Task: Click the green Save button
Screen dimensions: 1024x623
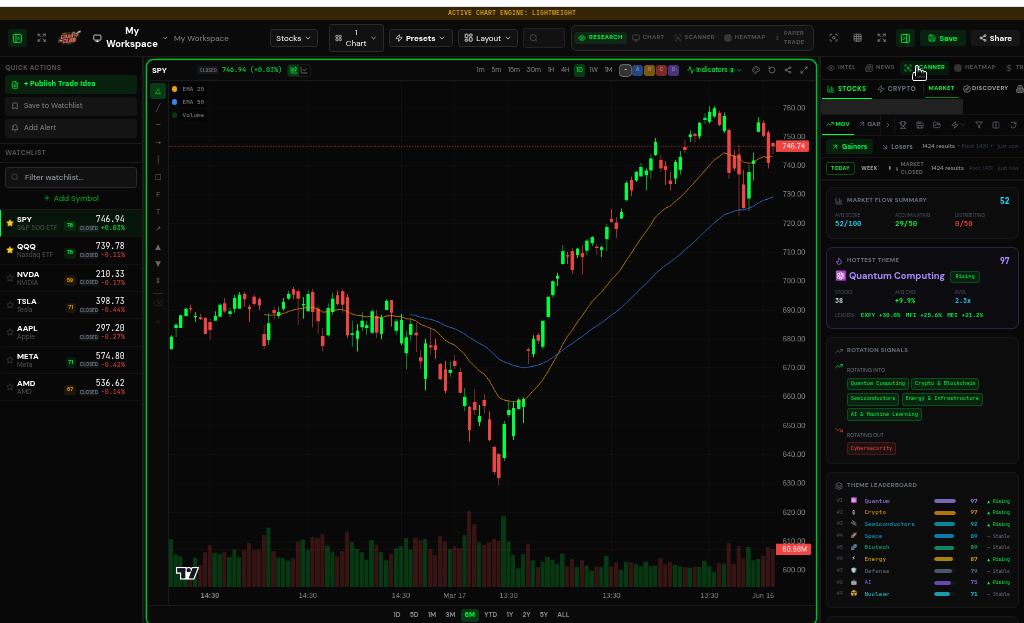Action: (942, 39)
